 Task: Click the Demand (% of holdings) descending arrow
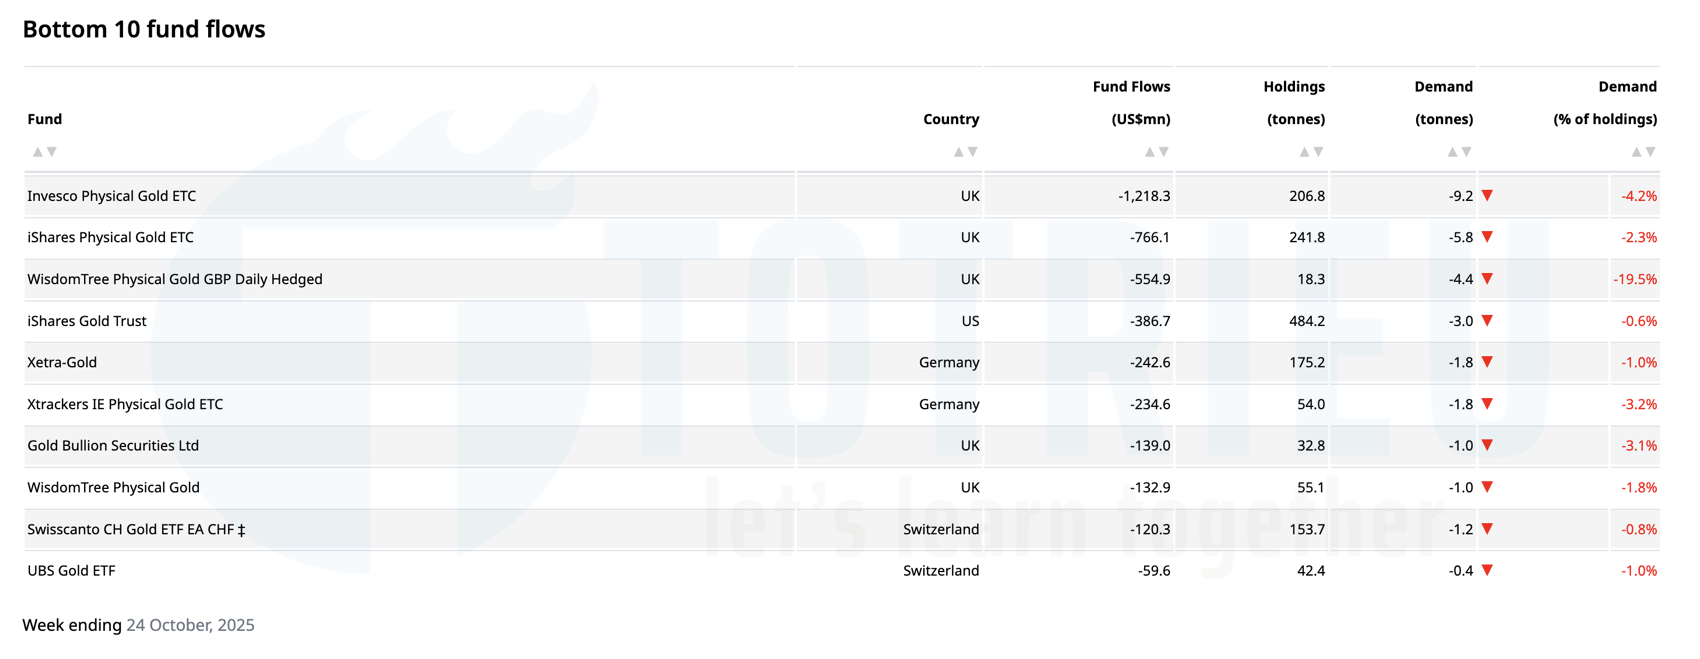1651,151
